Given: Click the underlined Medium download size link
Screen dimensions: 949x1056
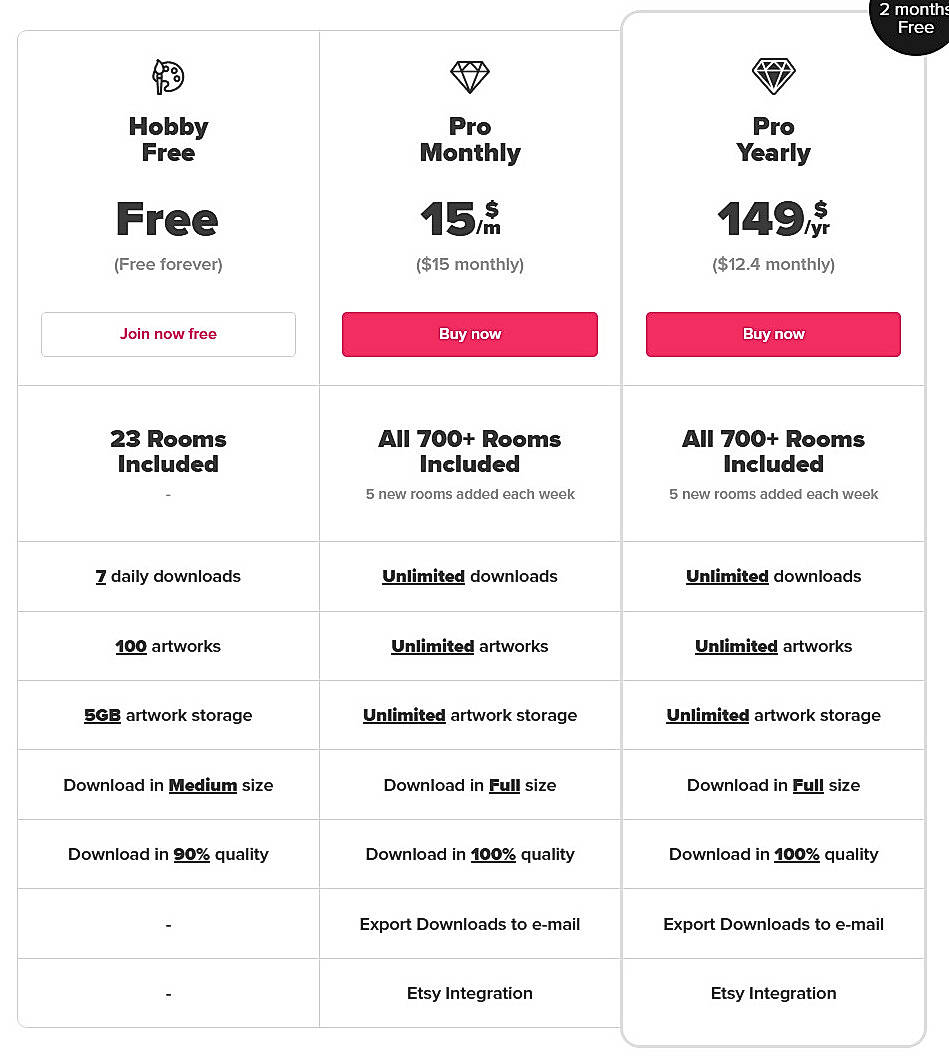Looking at the screenshot, I should click(x=203, y=785).
